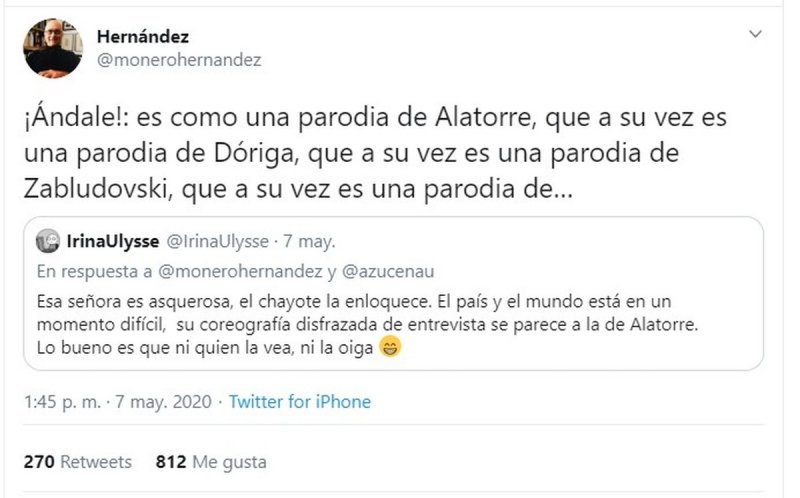The image size is (800, 498).
Task: Click the @monerohernandez handle below the name
Action: tap(178, 60)
